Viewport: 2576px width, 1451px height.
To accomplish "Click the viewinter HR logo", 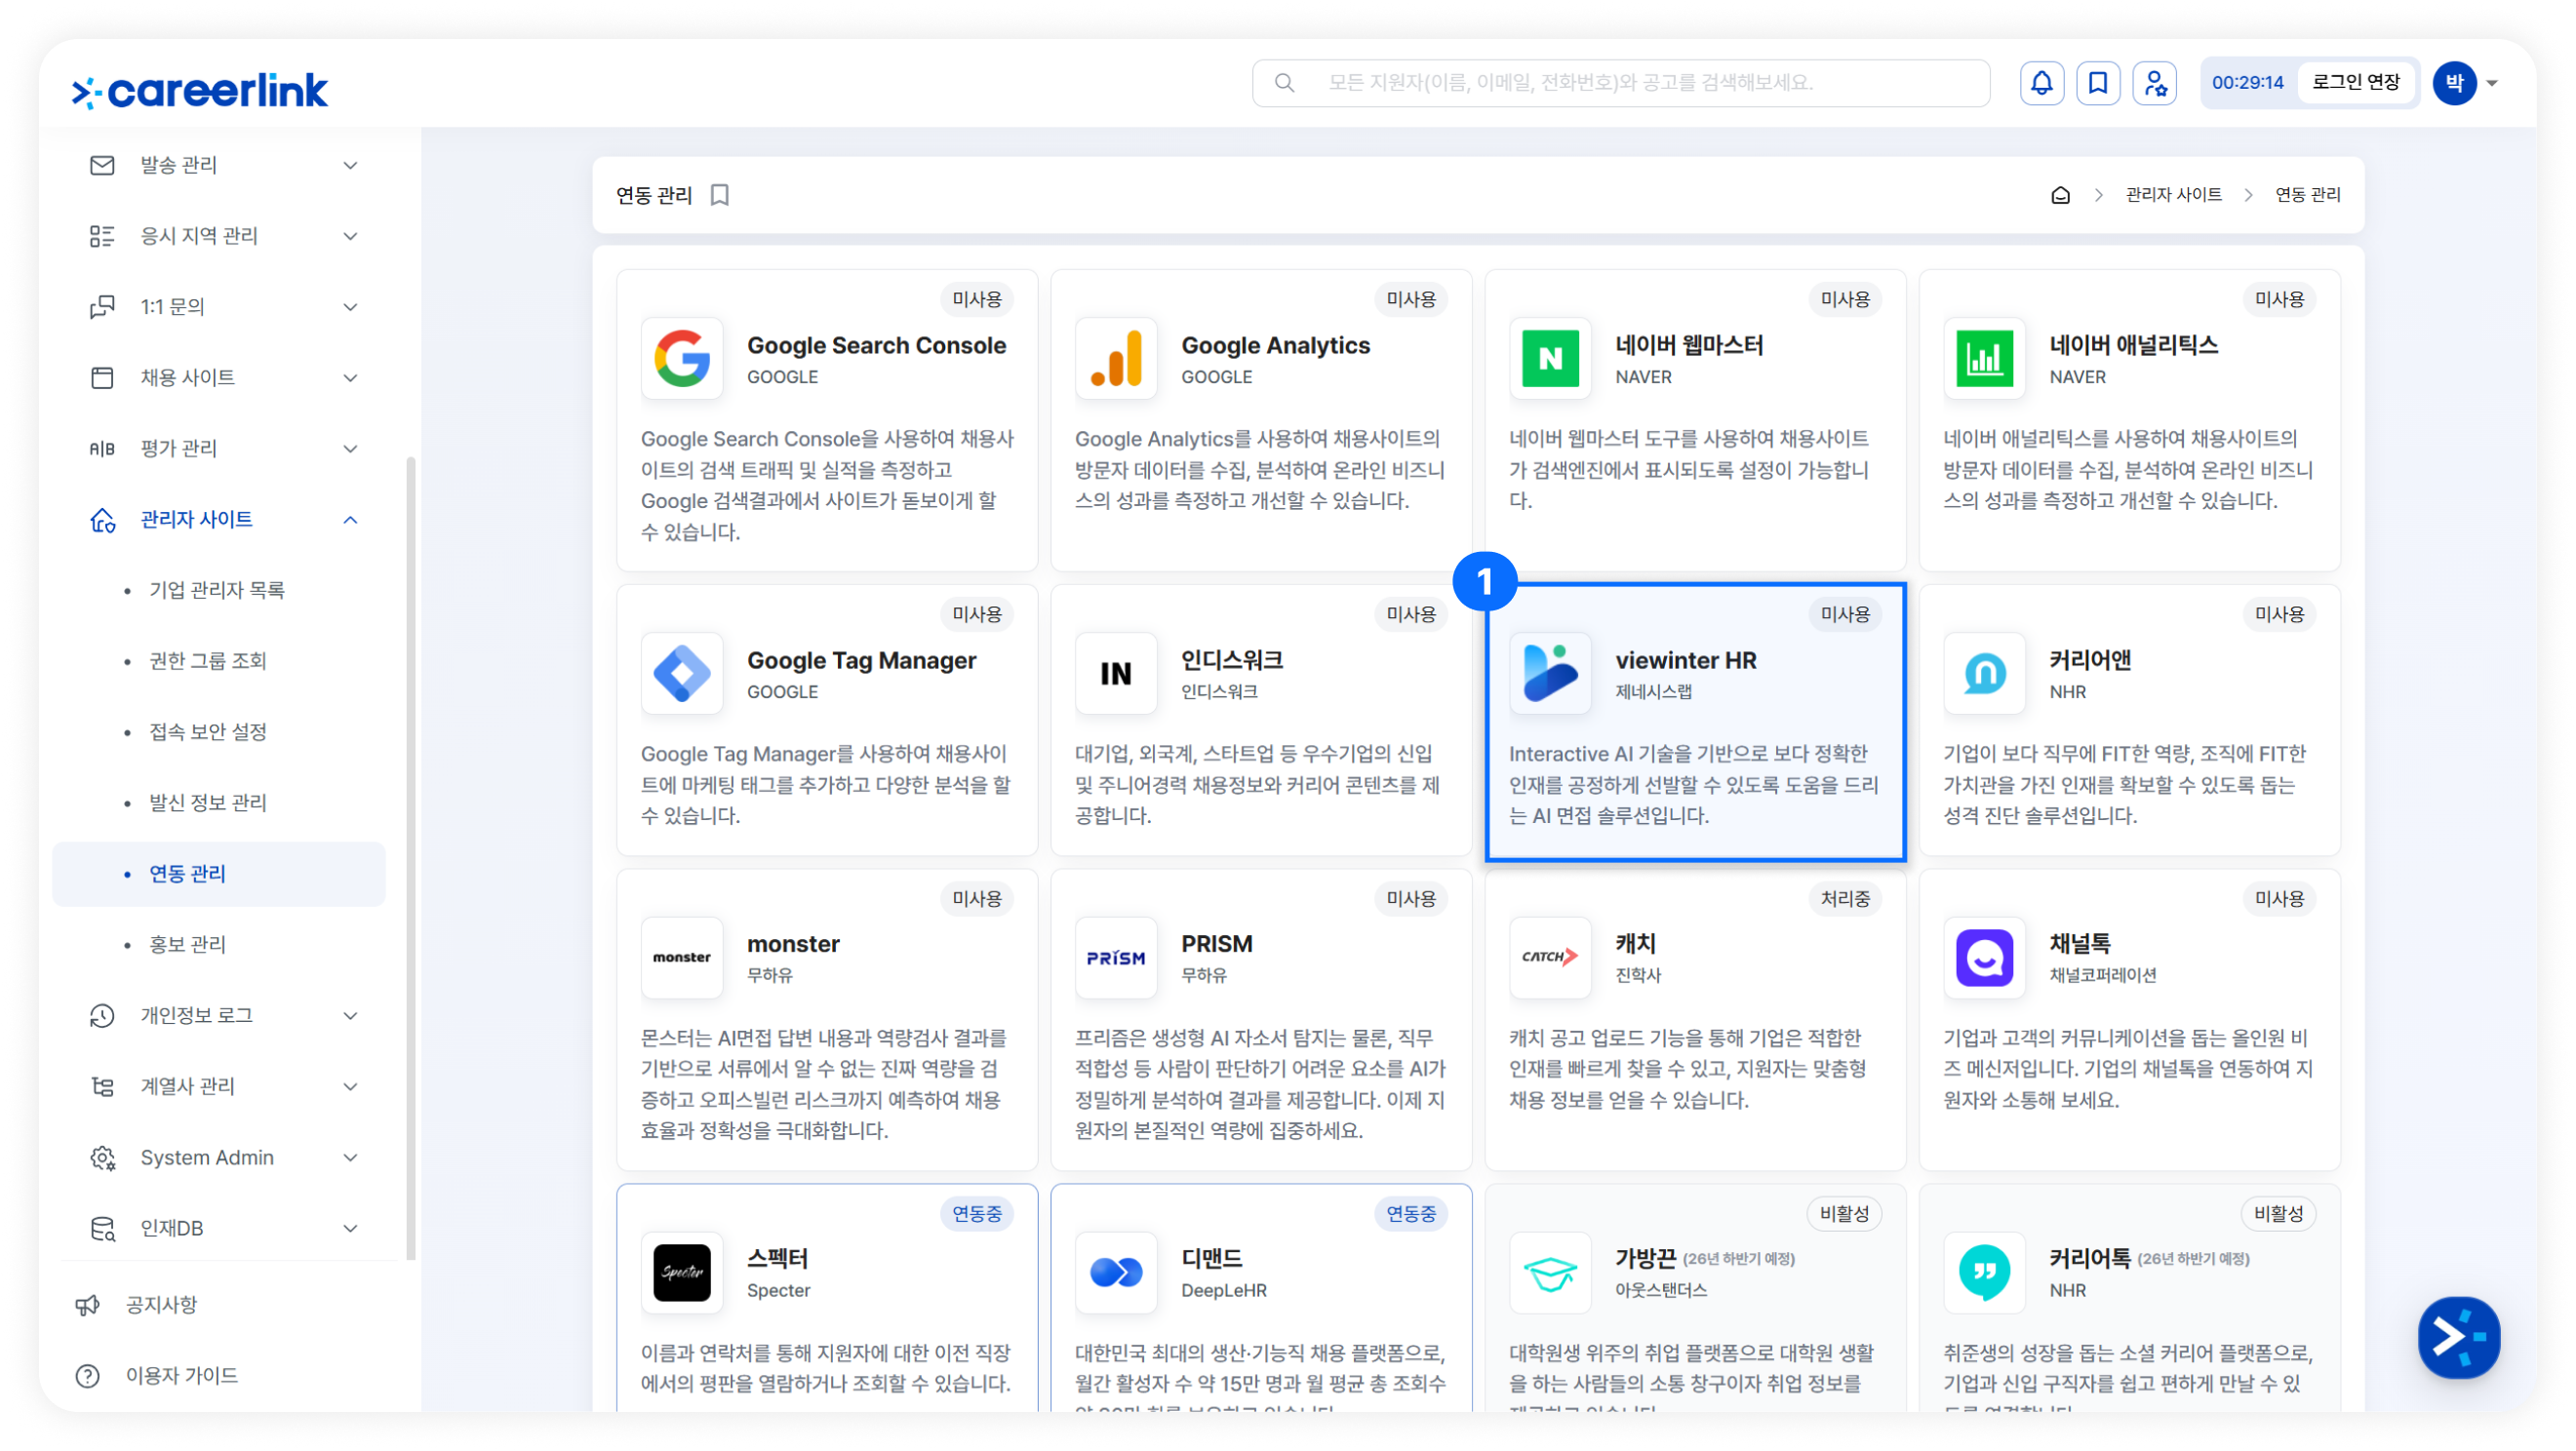I will click(1550, 673).
